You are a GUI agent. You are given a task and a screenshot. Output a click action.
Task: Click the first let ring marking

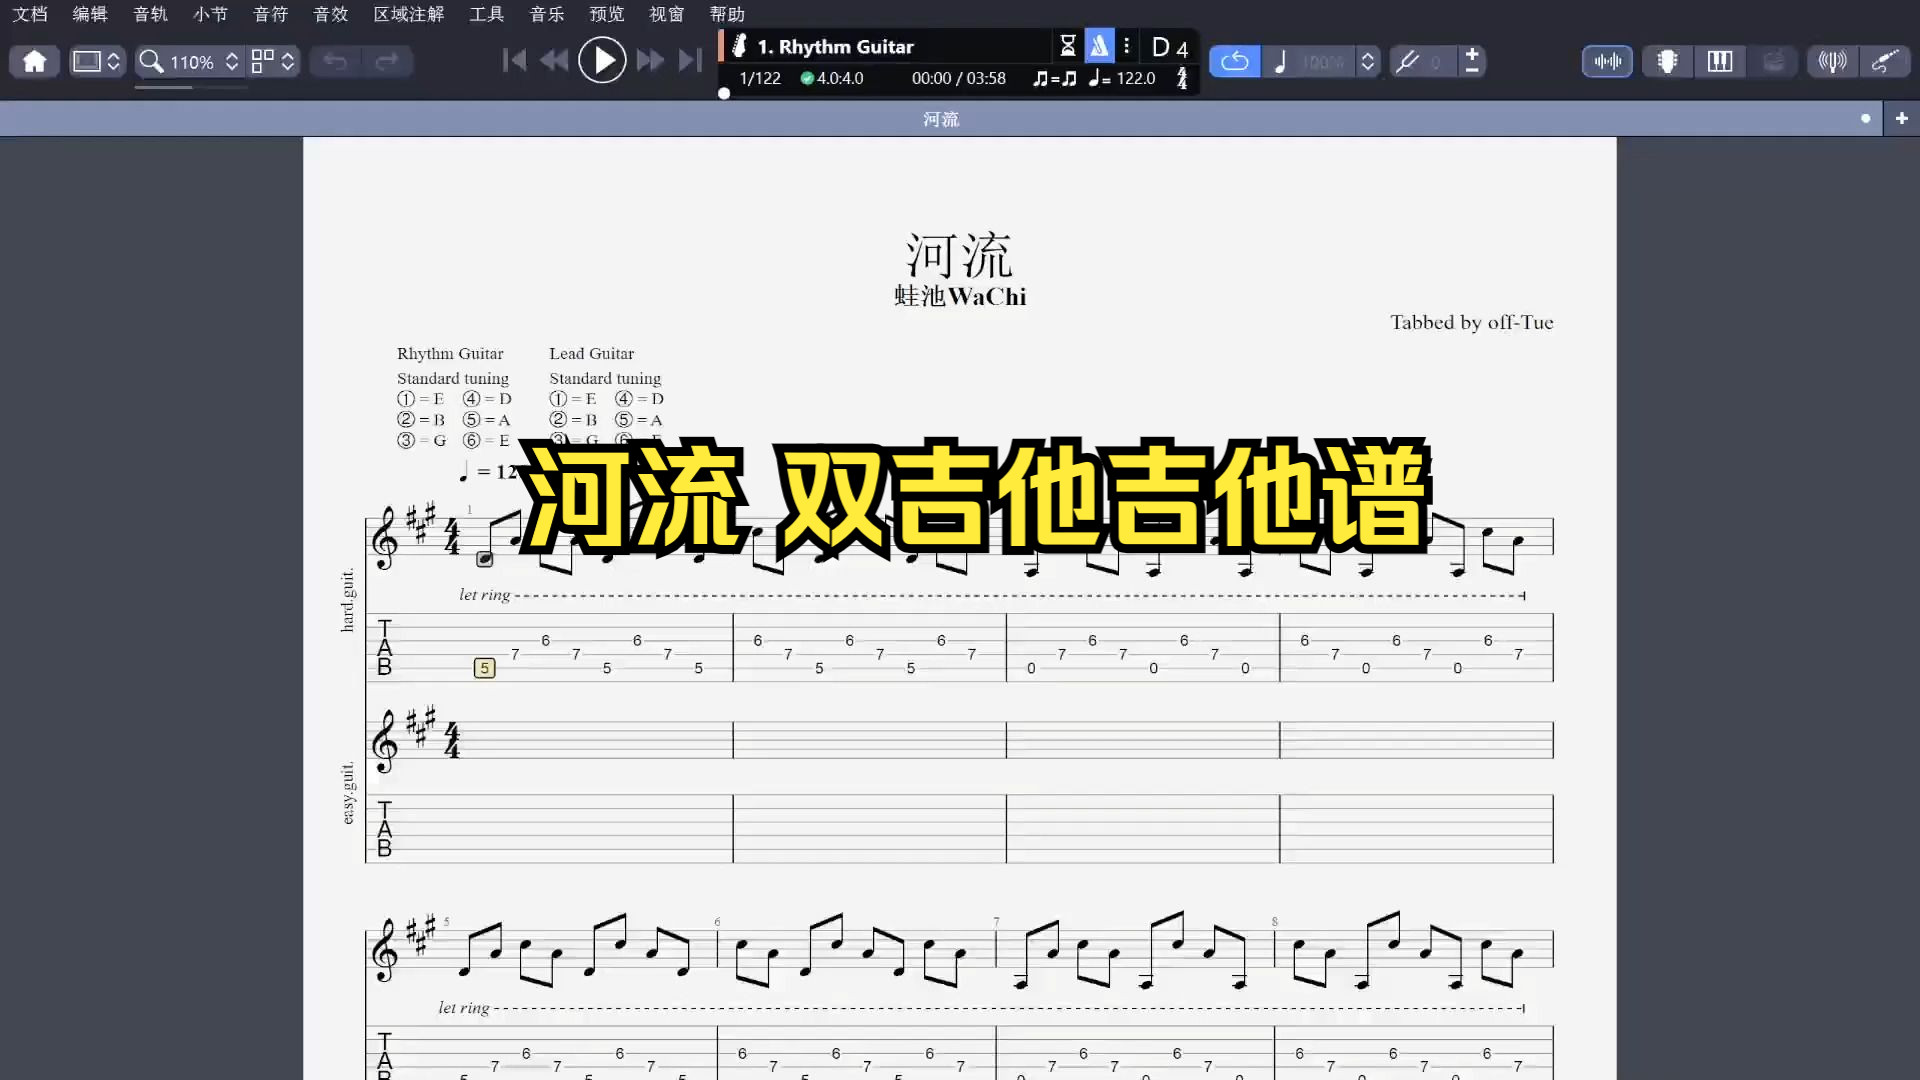point(484,595)
